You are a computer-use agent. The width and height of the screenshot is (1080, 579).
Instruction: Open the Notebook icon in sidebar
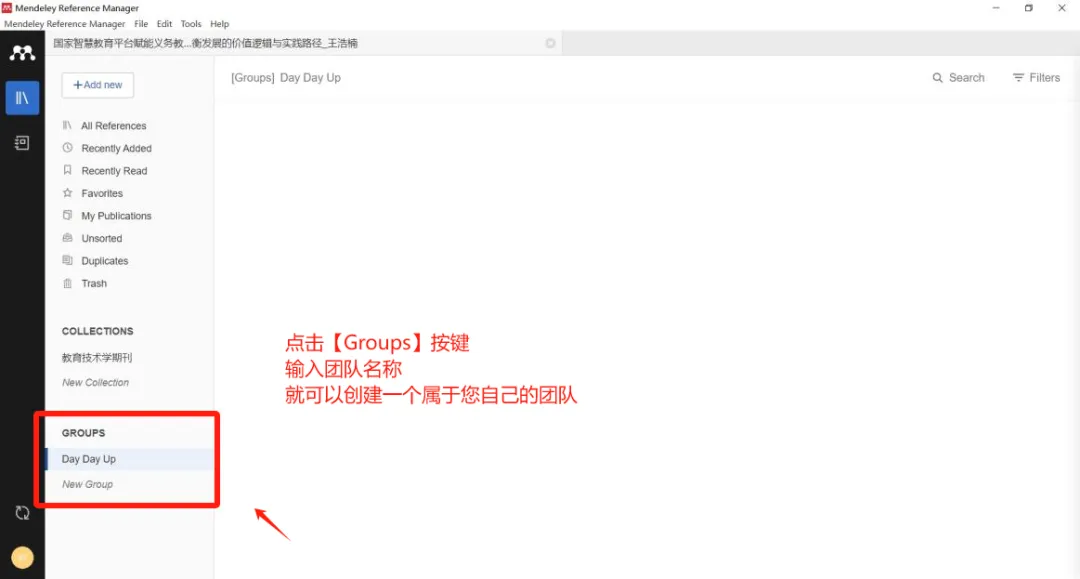22,143
